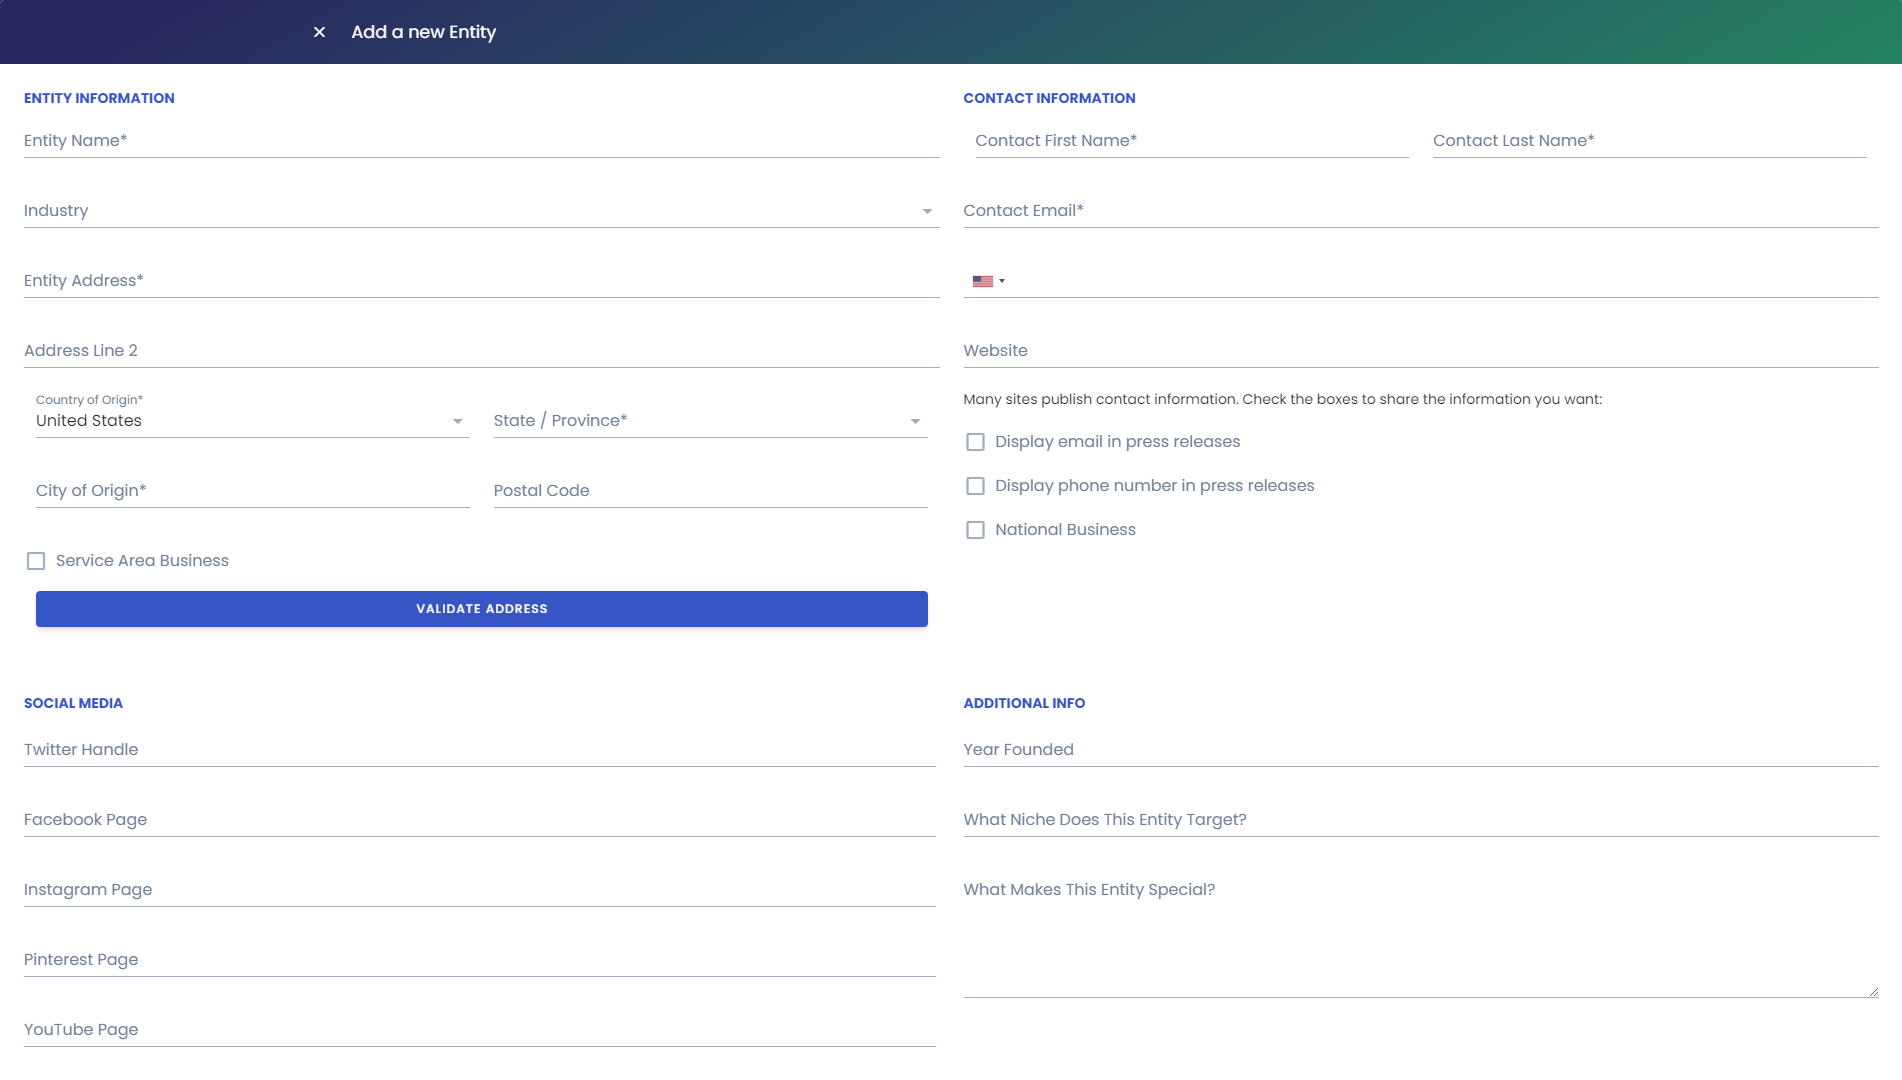1902x1080 pixels.
Task: Click the What Makes This Entity Special textarea
Action: point(1420,937)
